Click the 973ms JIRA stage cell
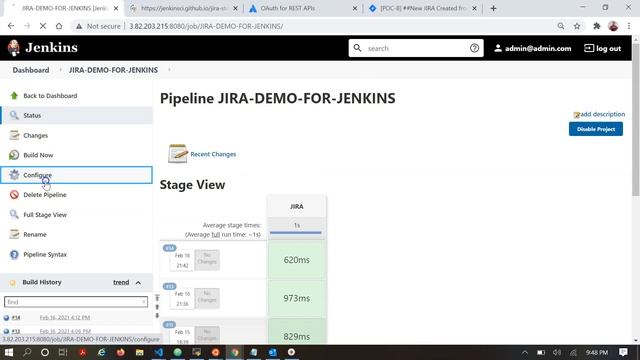Image resolution: width=640 pixels, height=360 pixels. click(x=297, y=298)
